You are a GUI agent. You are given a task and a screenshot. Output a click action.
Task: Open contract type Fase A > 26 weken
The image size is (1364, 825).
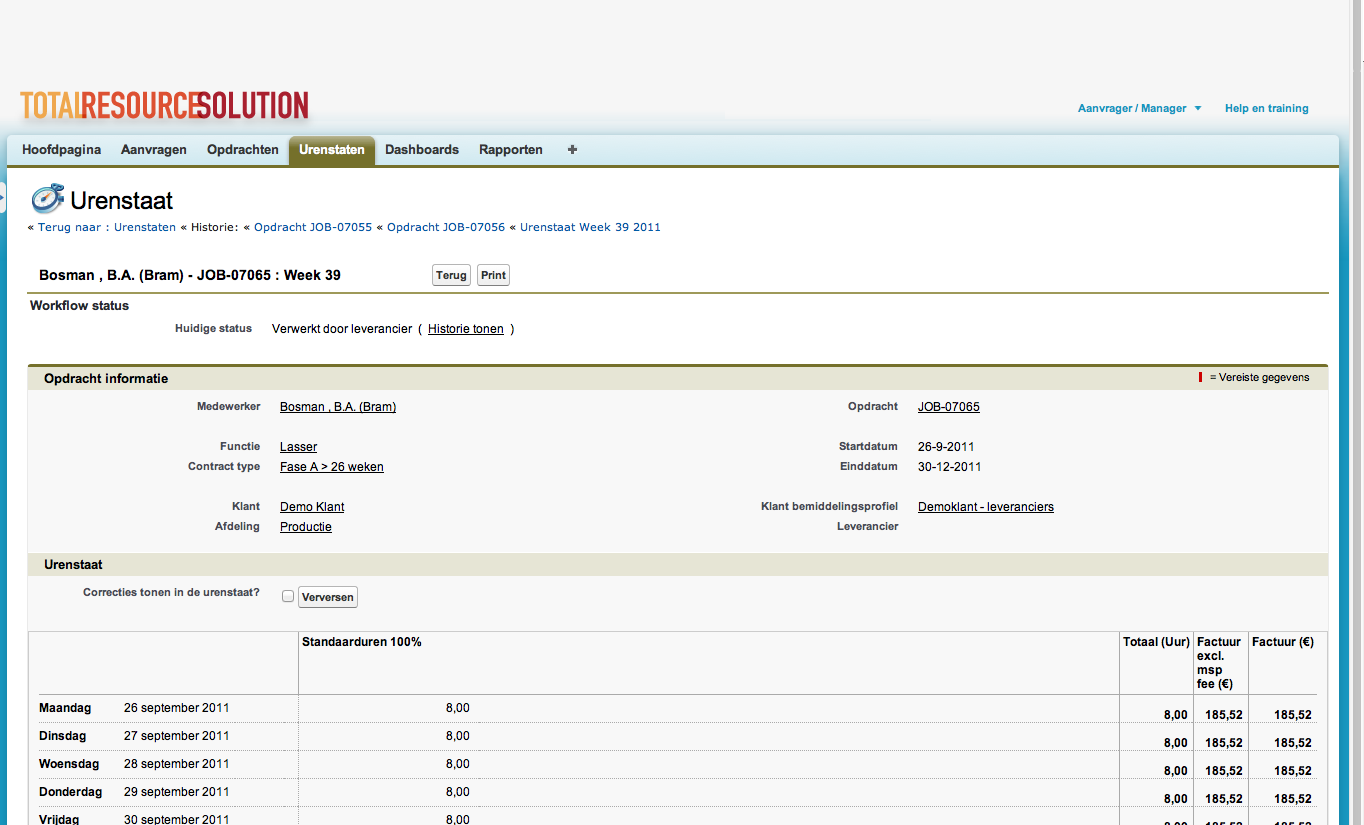pyautogui.click(x=332, y=467)
